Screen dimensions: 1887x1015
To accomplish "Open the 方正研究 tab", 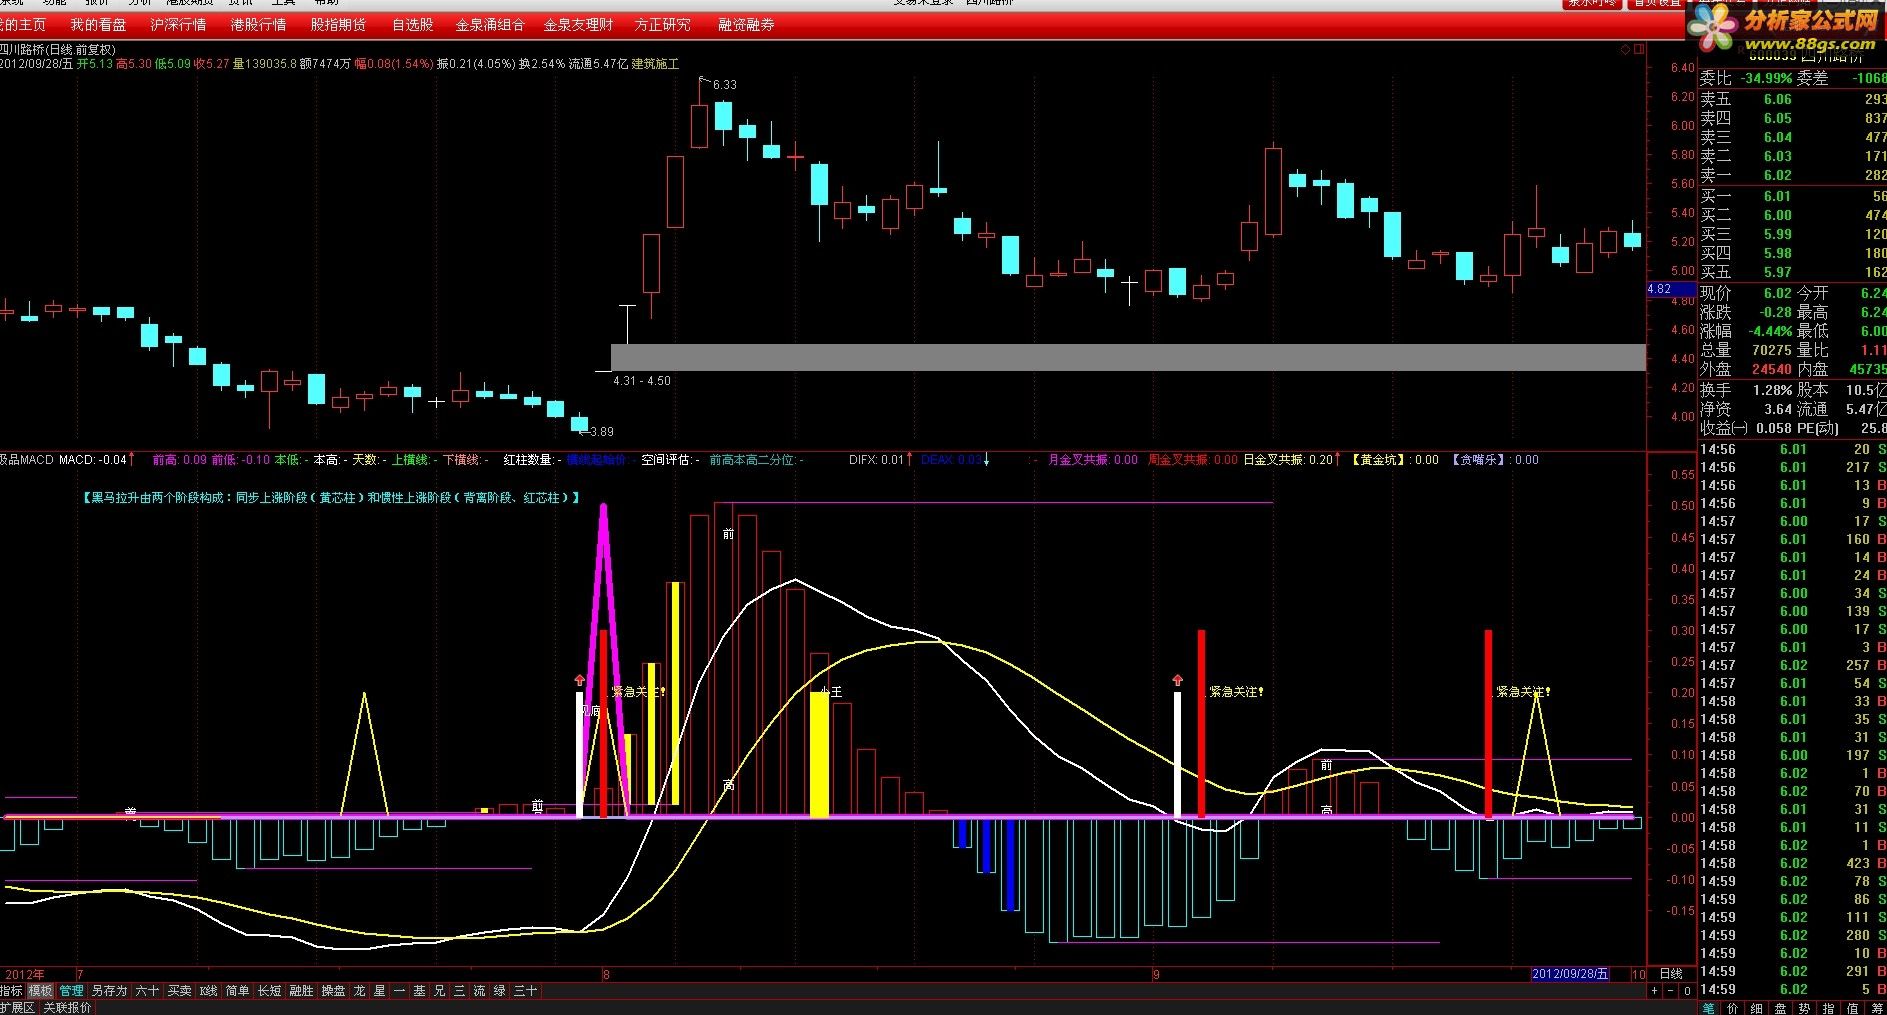I will click(x=662, y=24).
